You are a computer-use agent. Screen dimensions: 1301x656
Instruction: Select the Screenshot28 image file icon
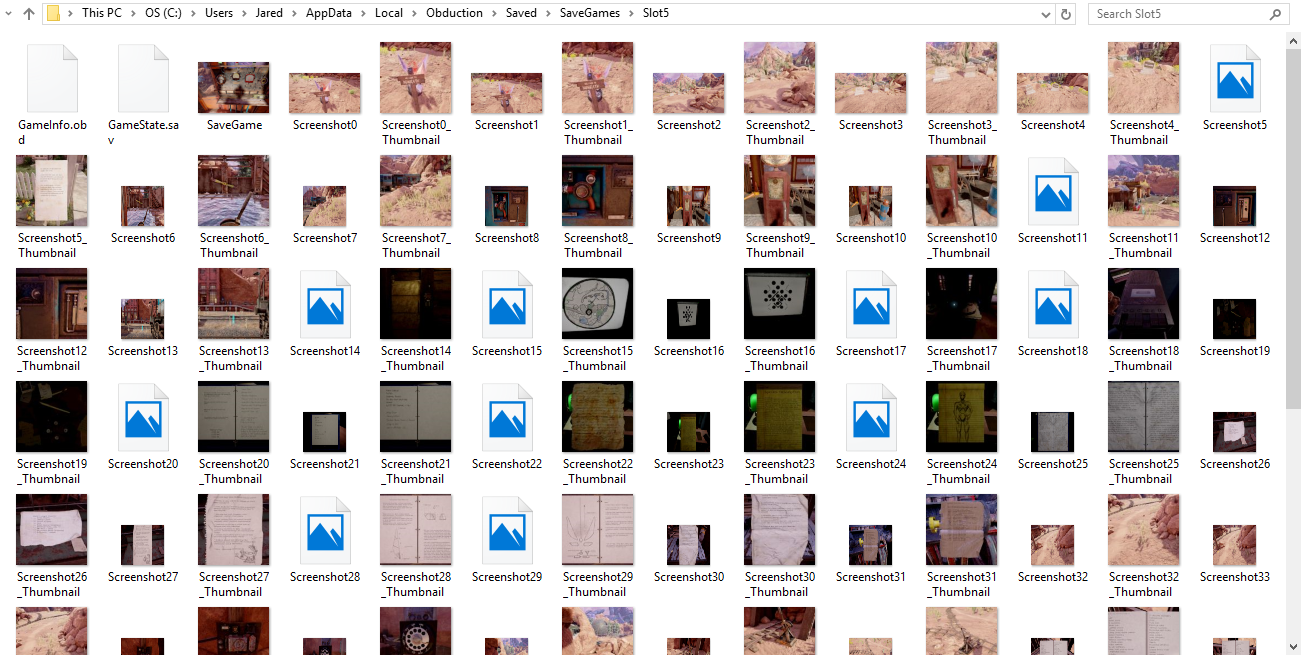[324, 531]
